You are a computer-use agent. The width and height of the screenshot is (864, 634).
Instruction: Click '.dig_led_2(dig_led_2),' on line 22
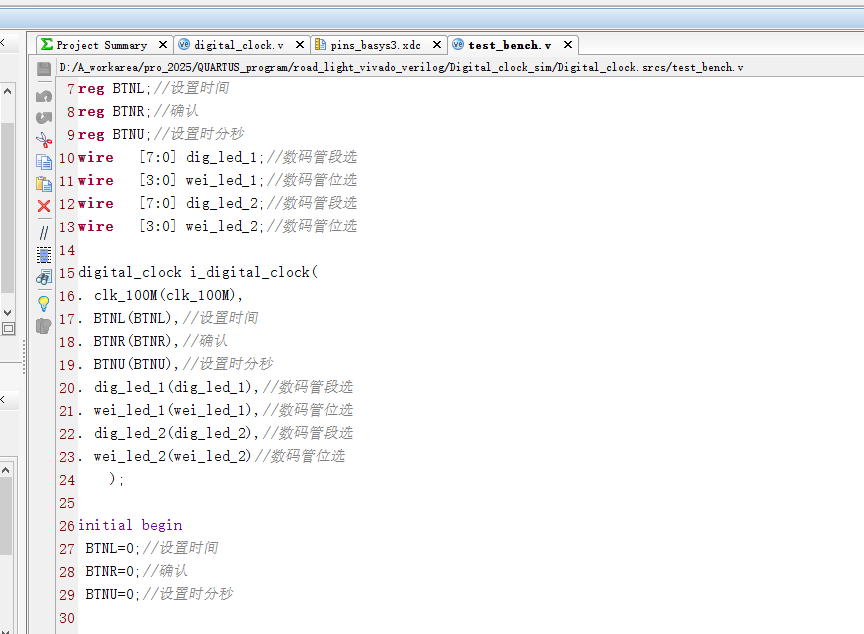click(x=168, y=433)
